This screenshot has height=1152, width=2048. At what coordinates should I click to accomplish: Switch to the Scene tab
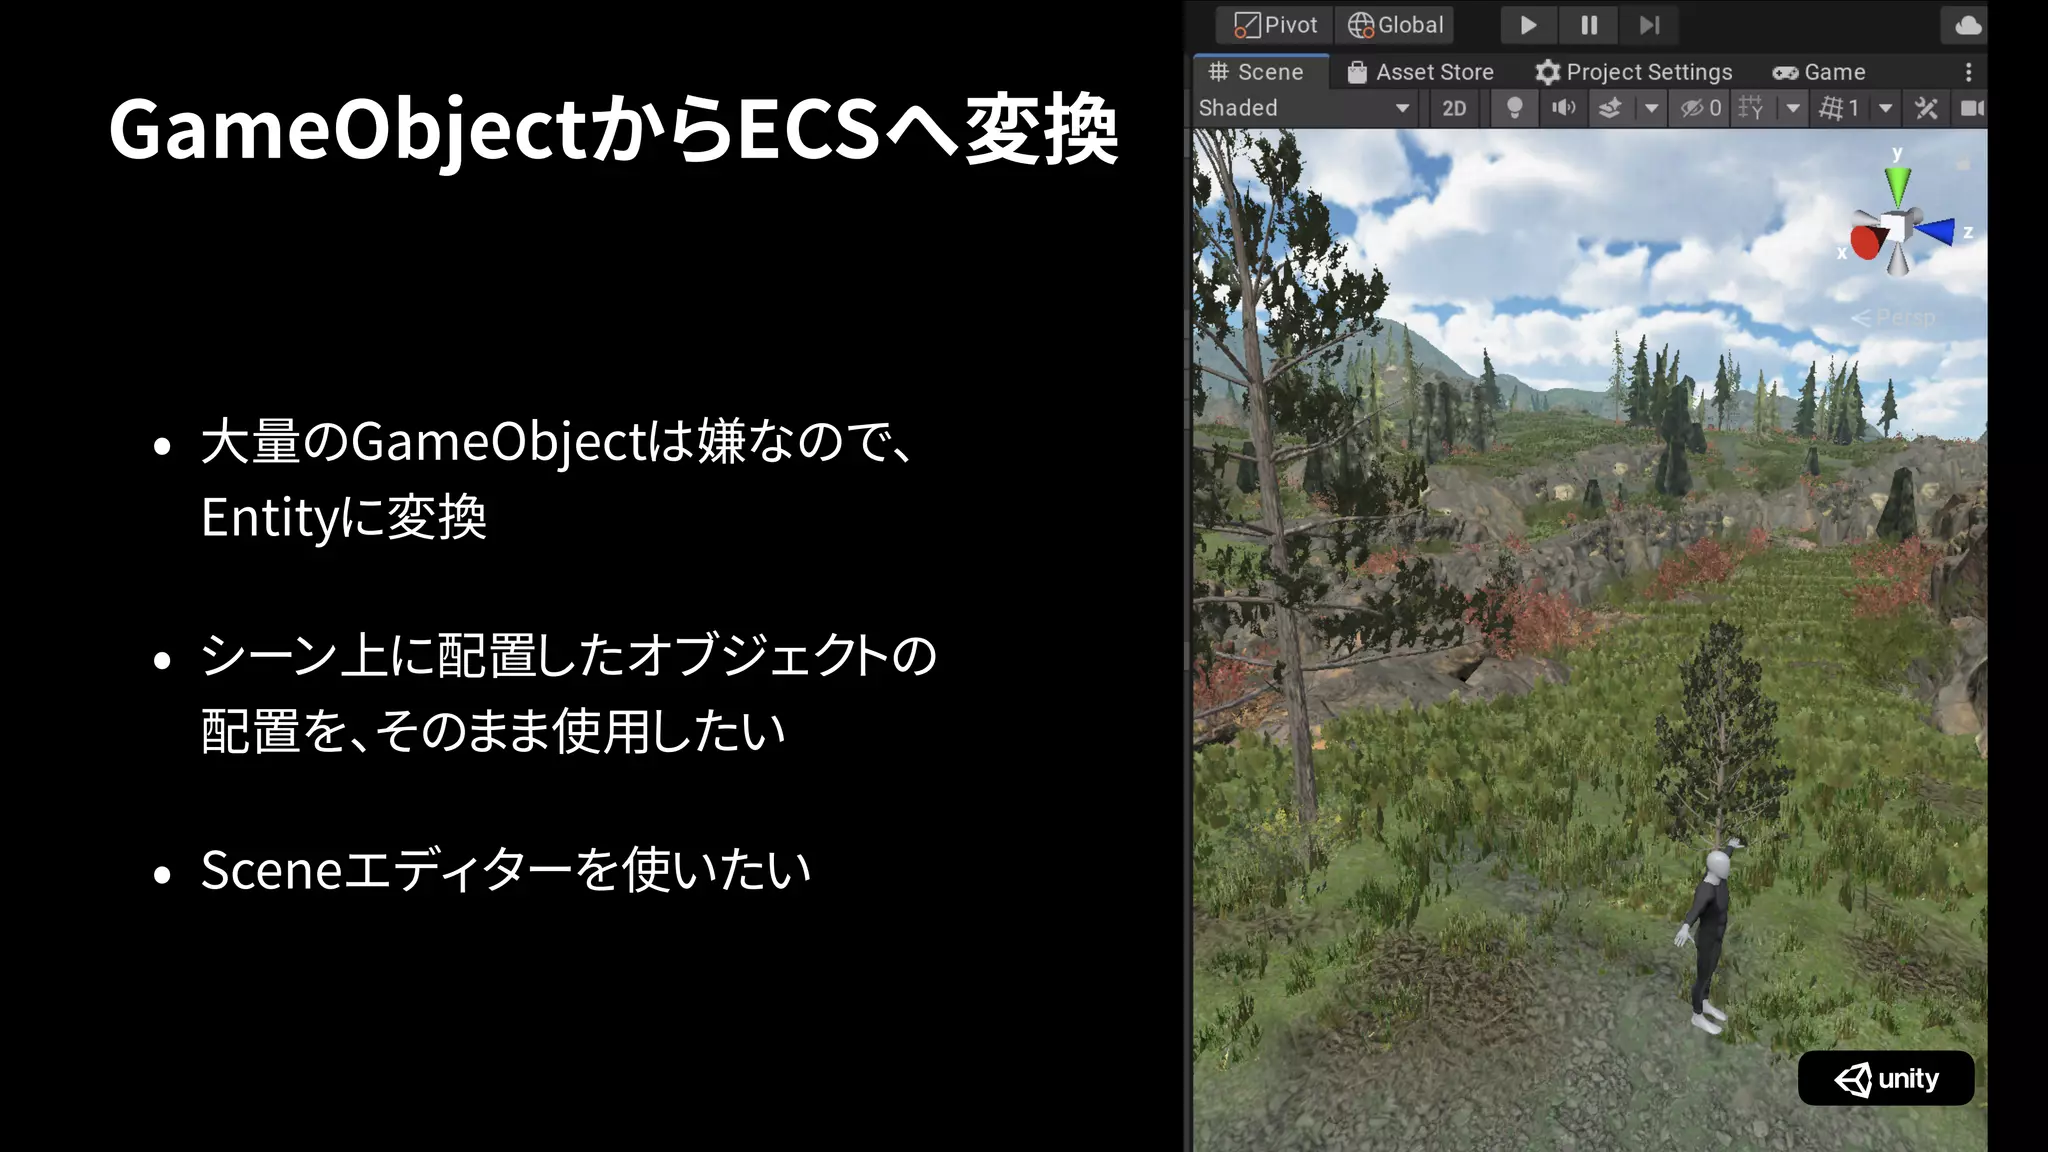(x=1260, y=72)
